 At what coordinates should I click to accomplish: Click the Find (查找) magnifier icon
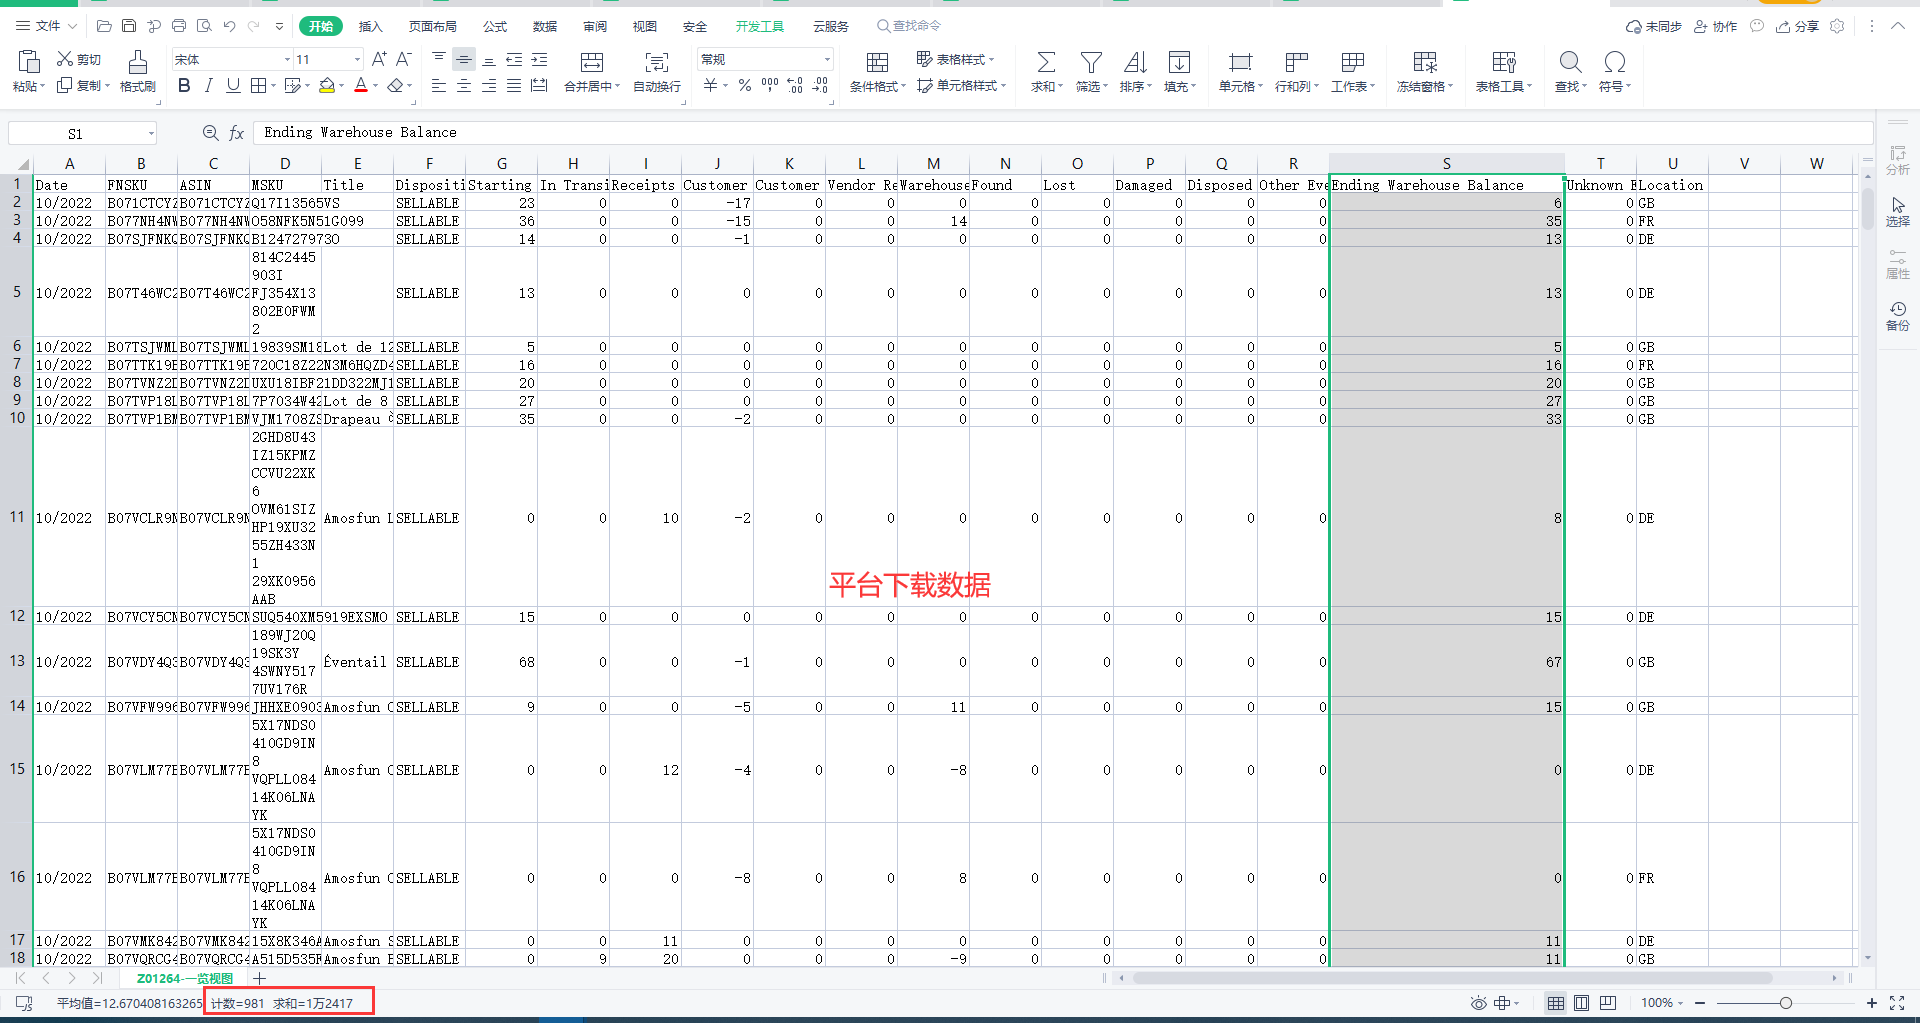point(1570,62)
